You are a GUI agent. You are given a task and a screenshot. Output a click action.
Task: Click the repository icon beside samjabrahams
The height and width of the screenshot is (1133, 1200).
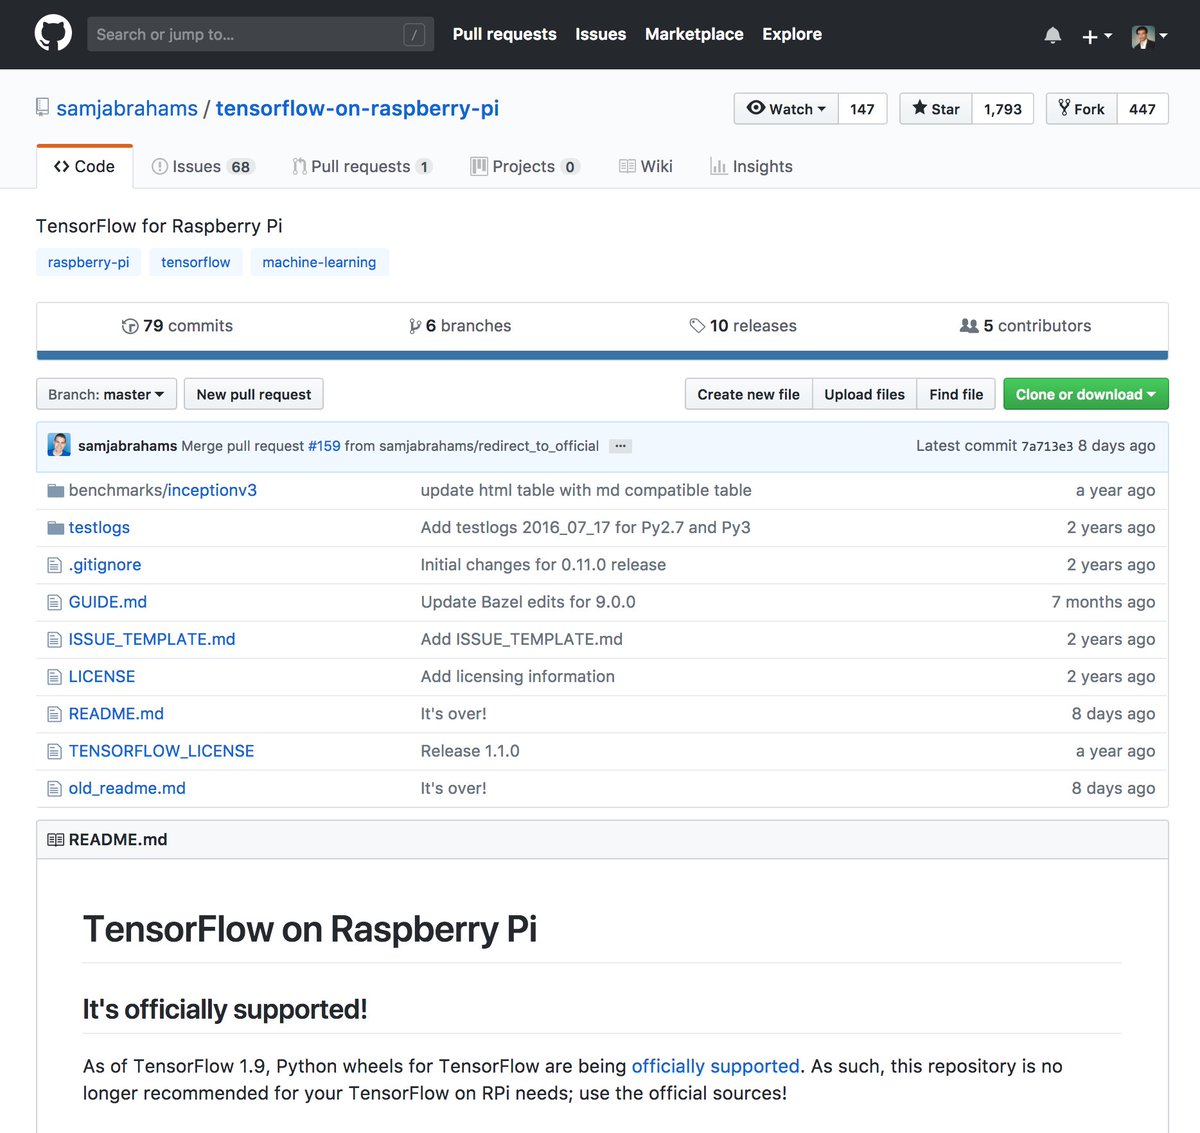[42, 106]
